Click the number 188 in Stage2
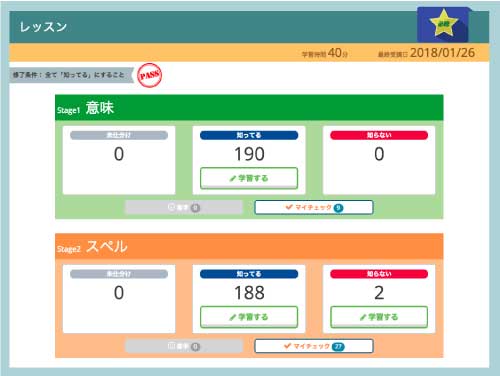Image resolution: width=500 pixels, height=376 pixels. pos(249,293)
